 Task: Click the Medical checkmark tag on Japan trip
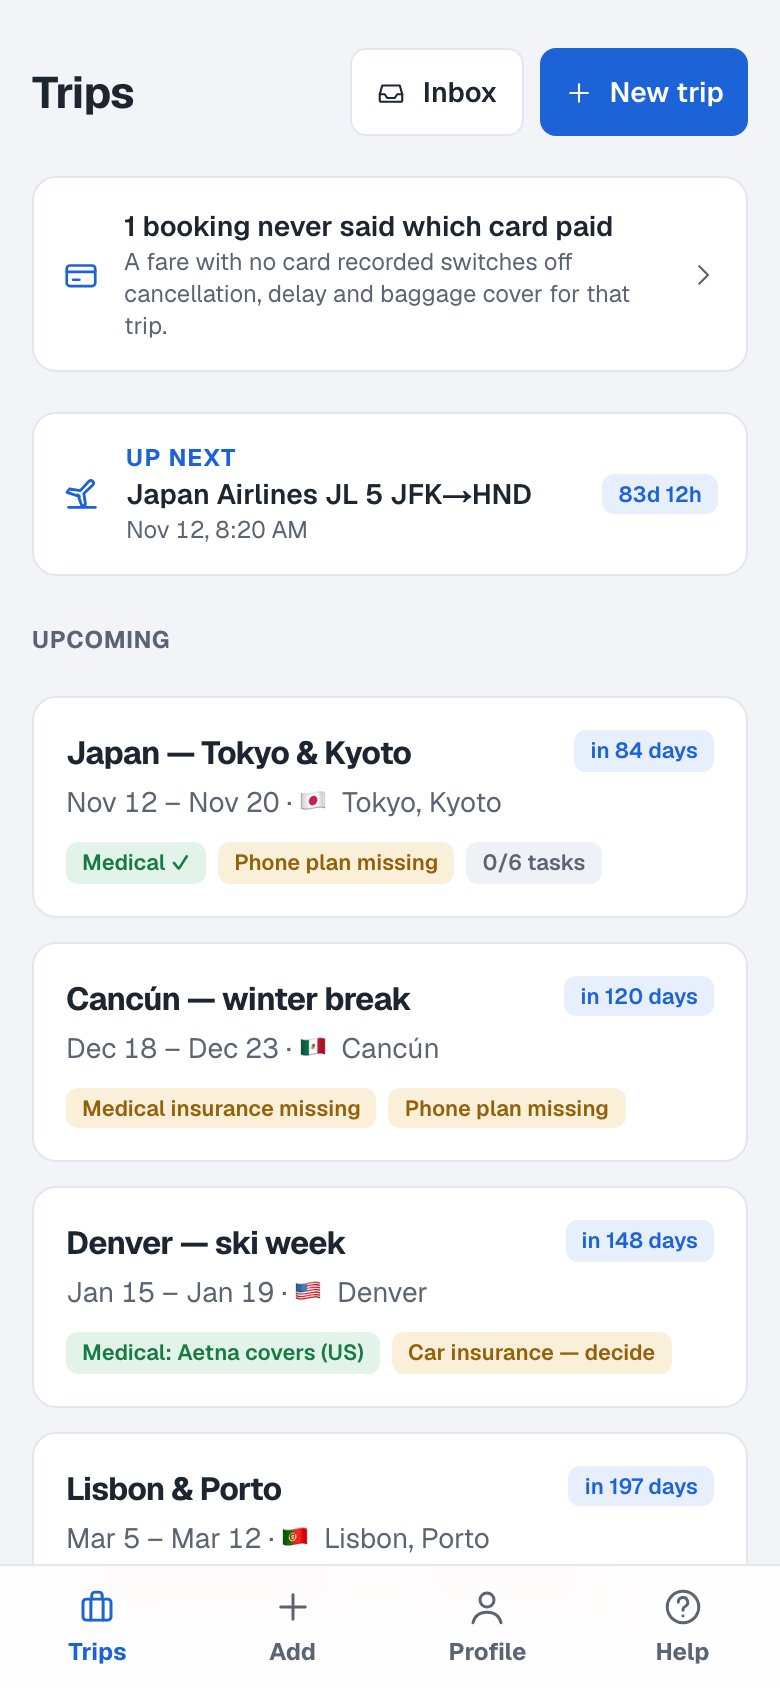136,863
